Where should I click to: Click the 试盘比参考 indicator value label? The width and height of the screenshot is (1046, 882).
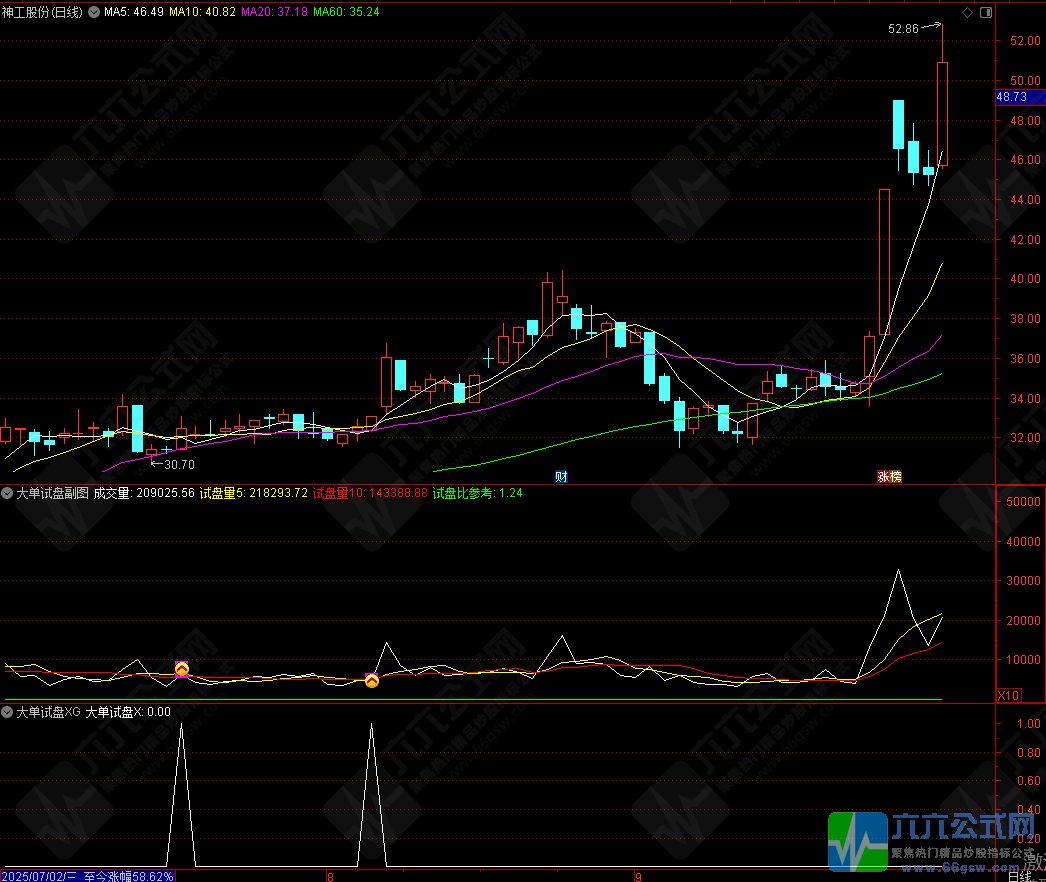(484, 493)
